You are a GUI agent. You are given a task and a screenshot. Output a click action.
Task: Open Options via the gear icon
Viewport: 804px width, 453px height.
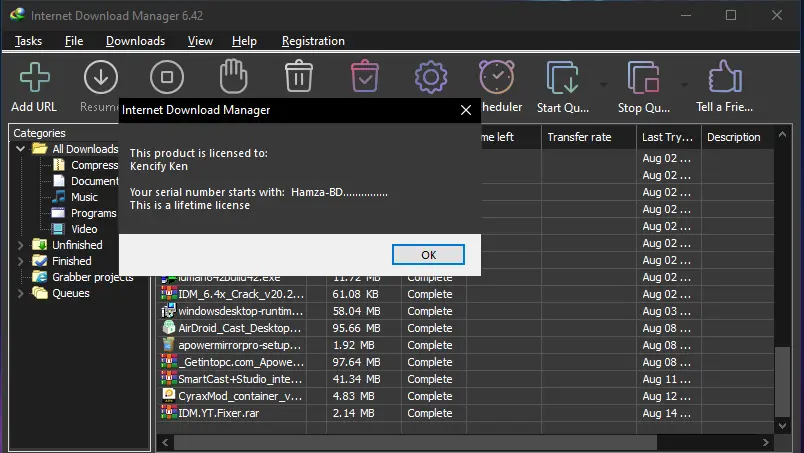[x=431, y=77]
